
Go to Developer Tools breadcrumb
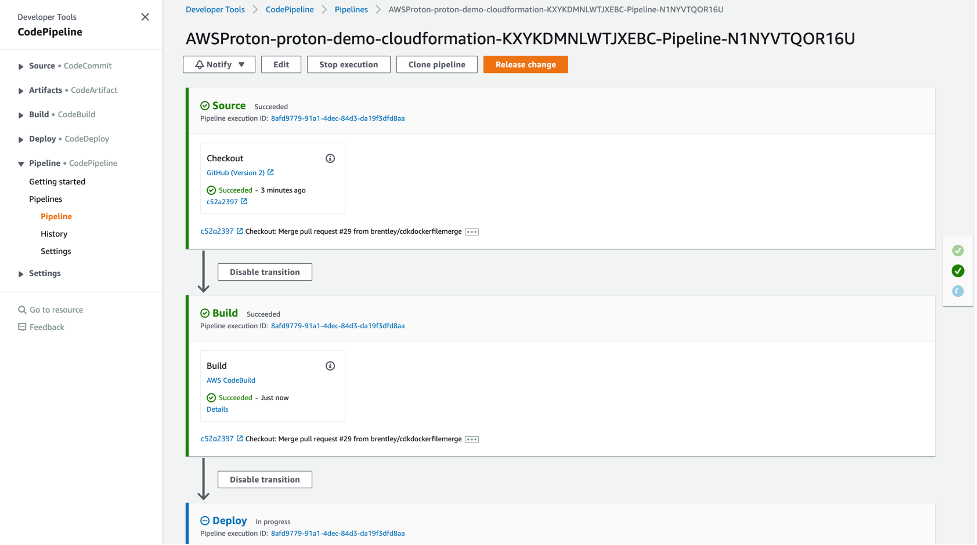215,9
